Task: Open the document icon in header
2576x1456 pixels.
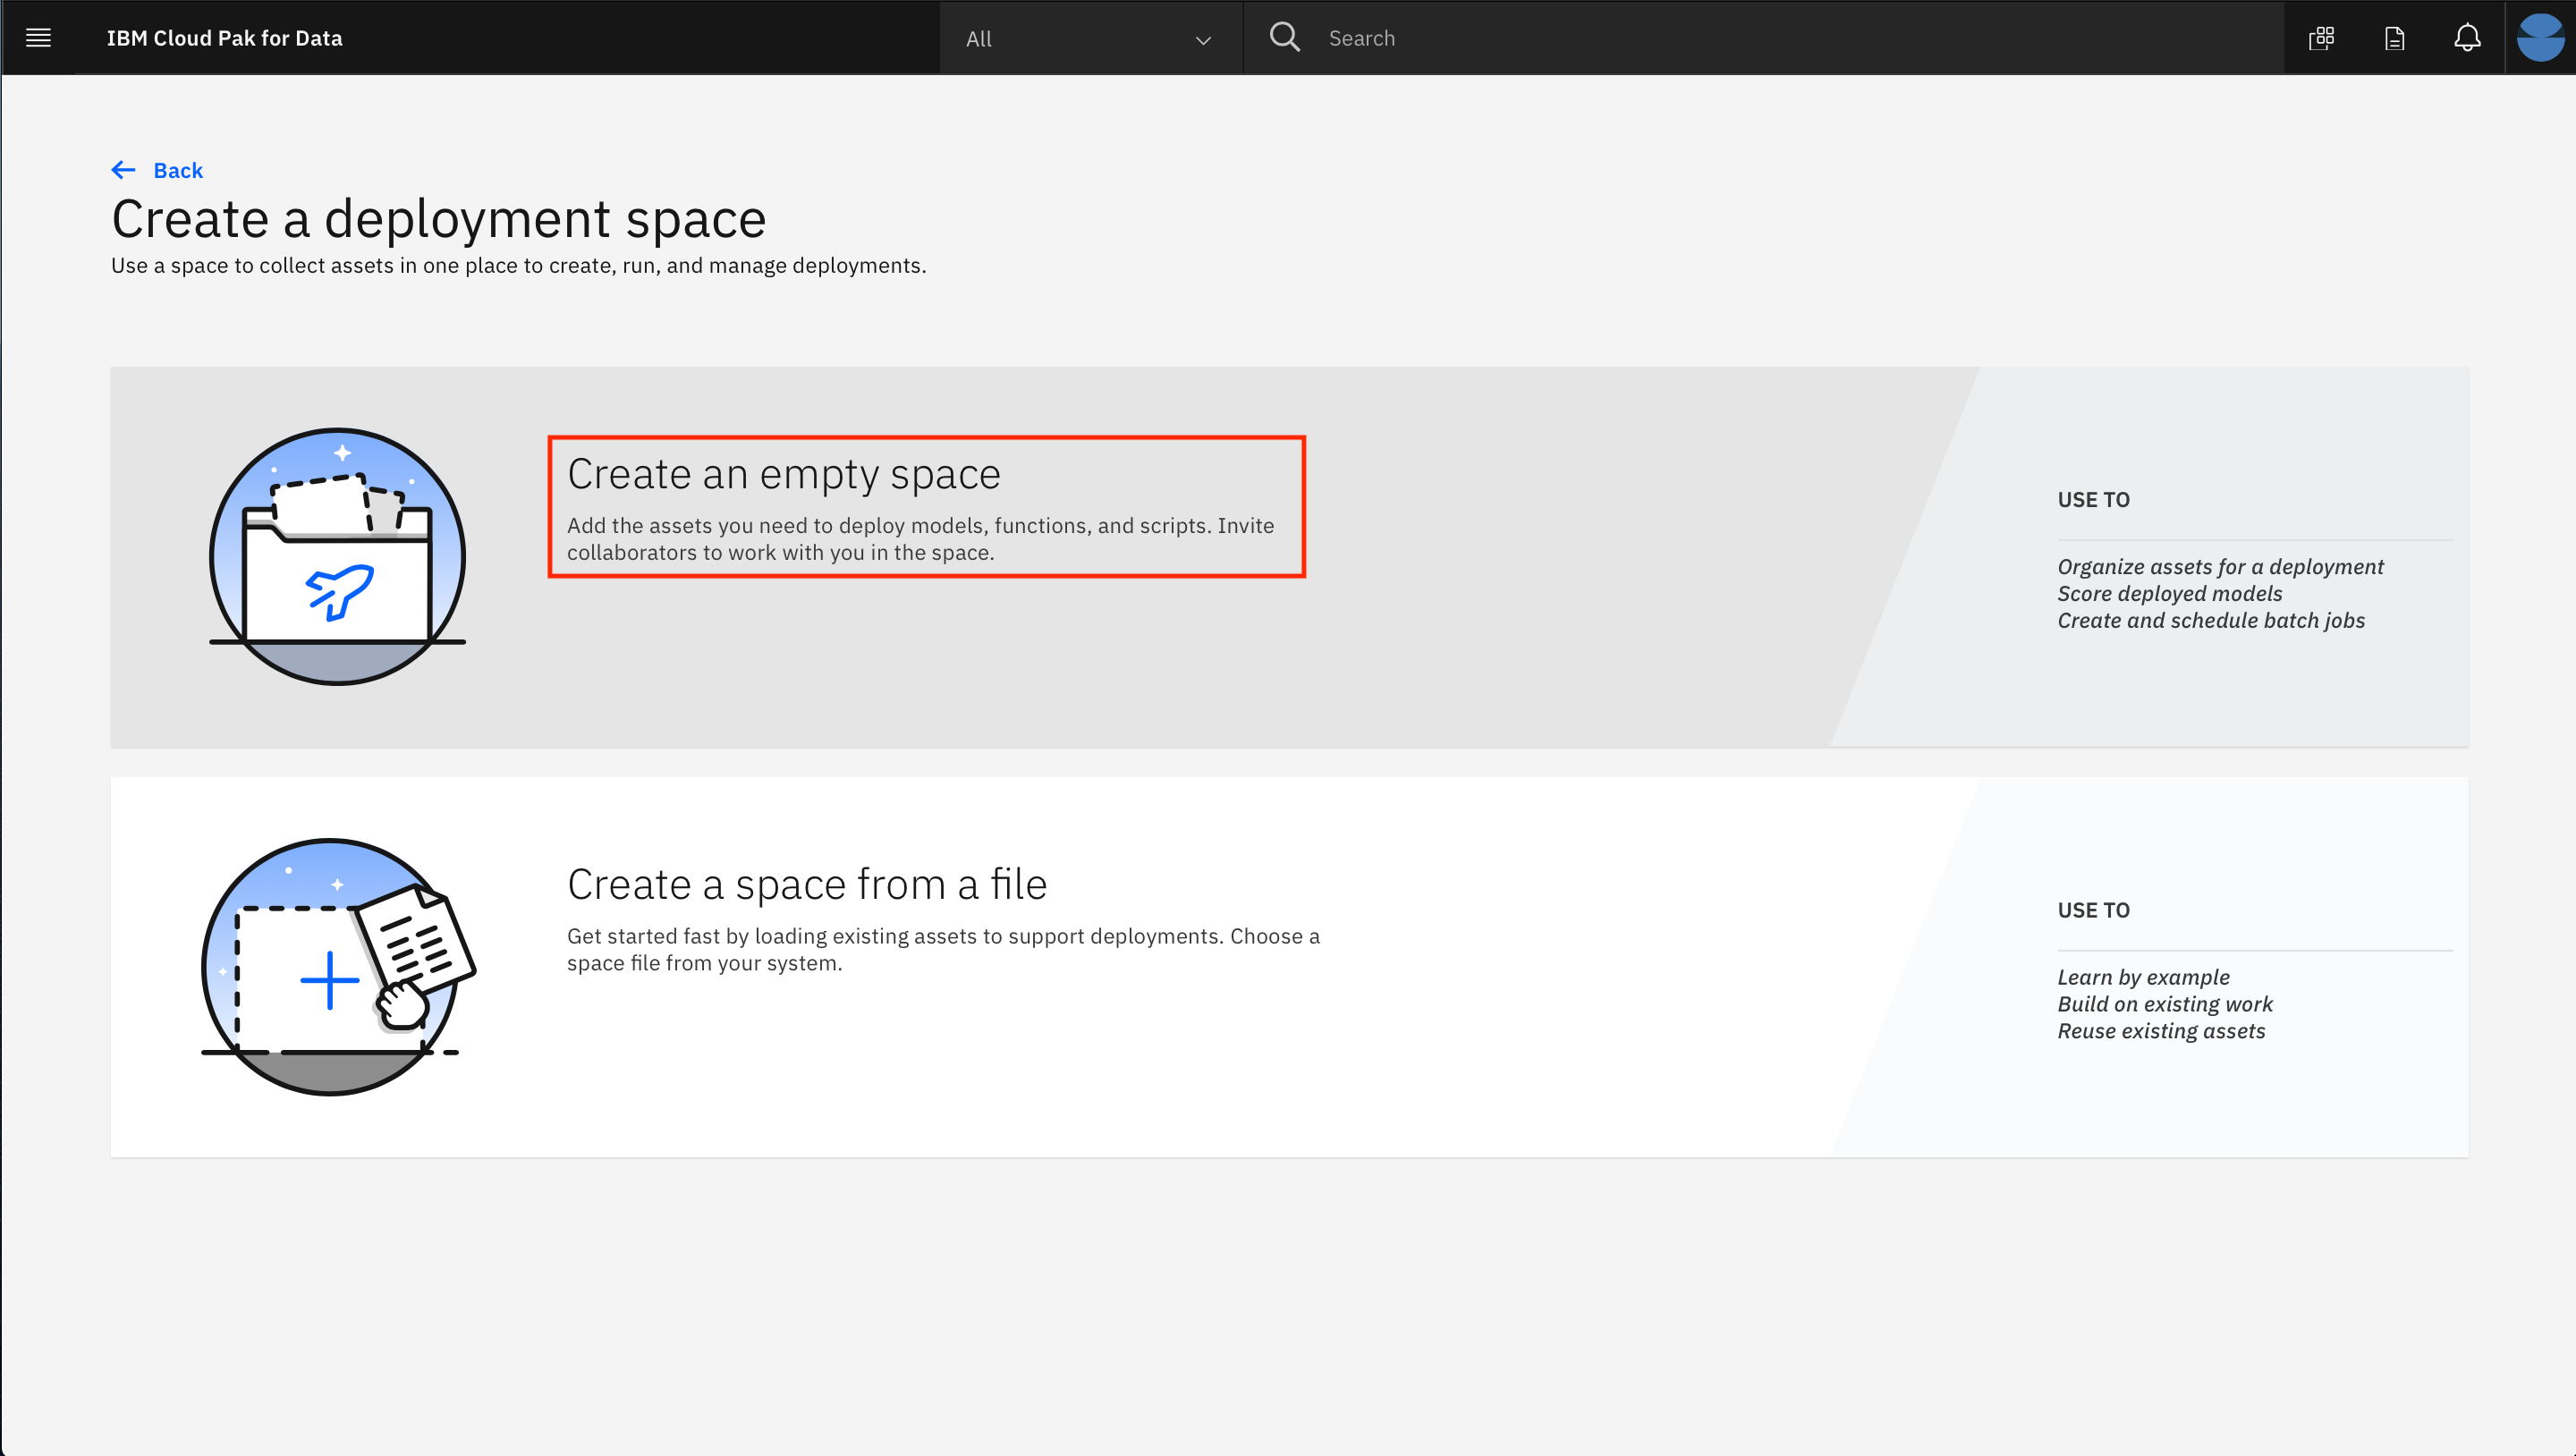Action: point(2394,38)
